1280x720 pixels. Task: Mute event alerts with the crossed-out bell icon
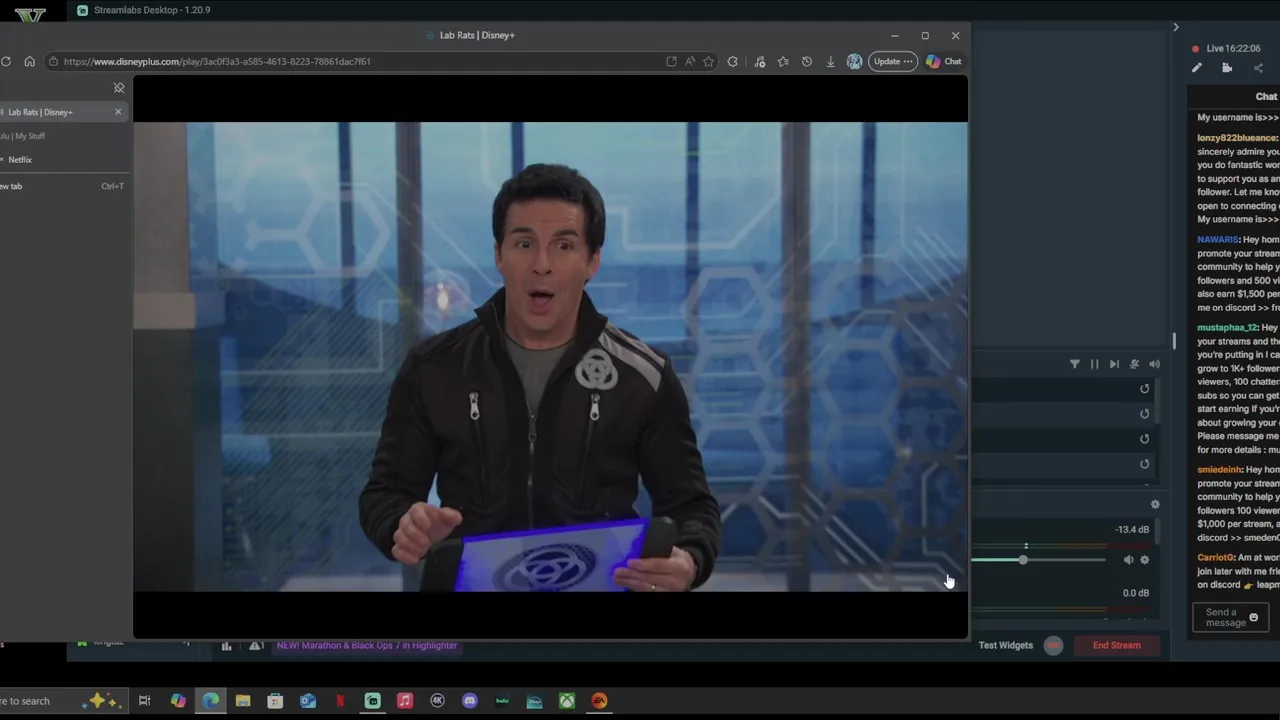[x=1134, y=364]
